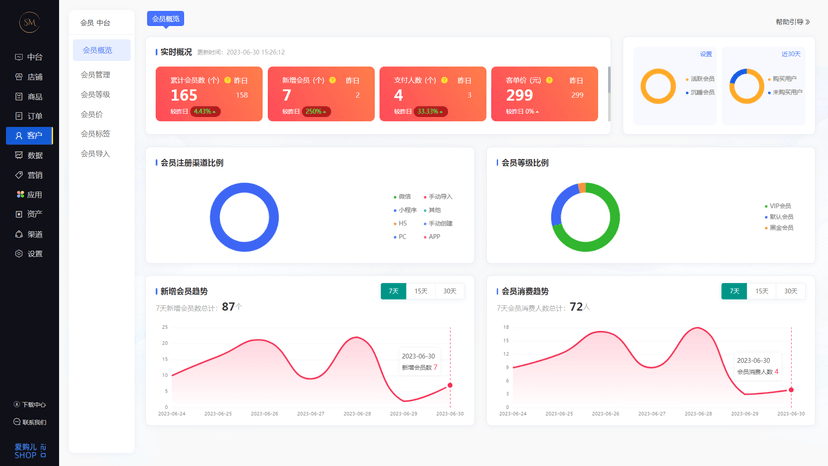Toggle 活跃会员 legend item
This screenshot has width=828, height=466.
coord(700,79)
